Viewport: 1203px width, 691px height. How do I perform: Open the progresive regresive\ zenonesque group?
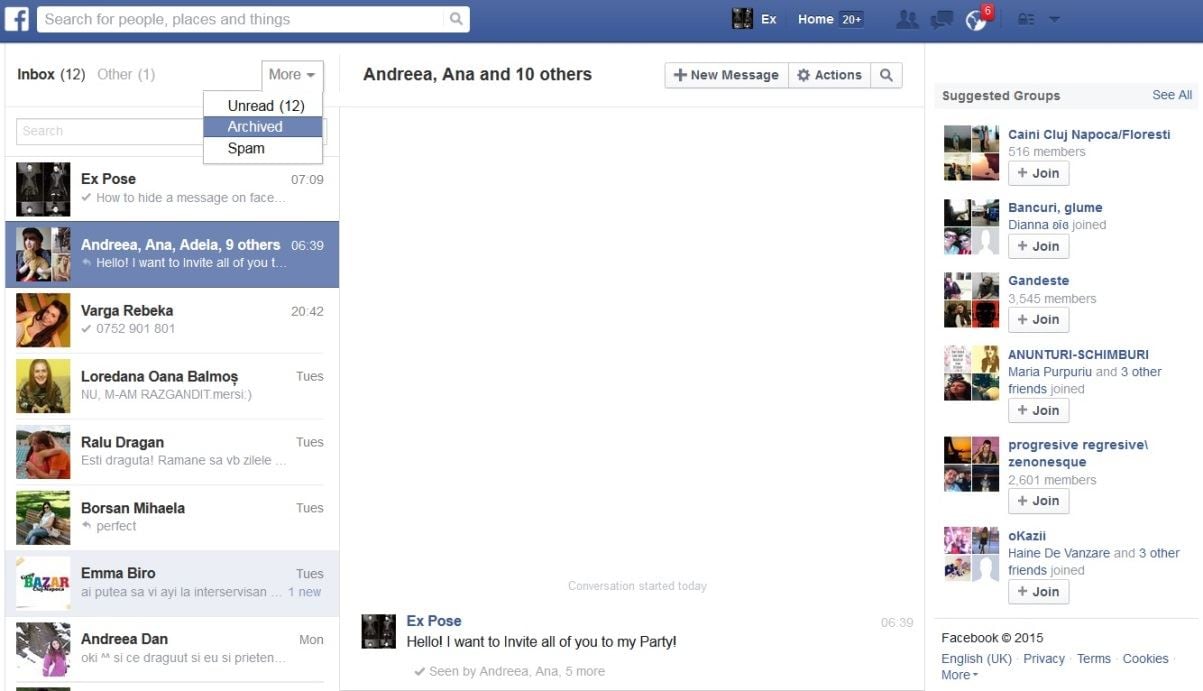(x=1078, y=453)
